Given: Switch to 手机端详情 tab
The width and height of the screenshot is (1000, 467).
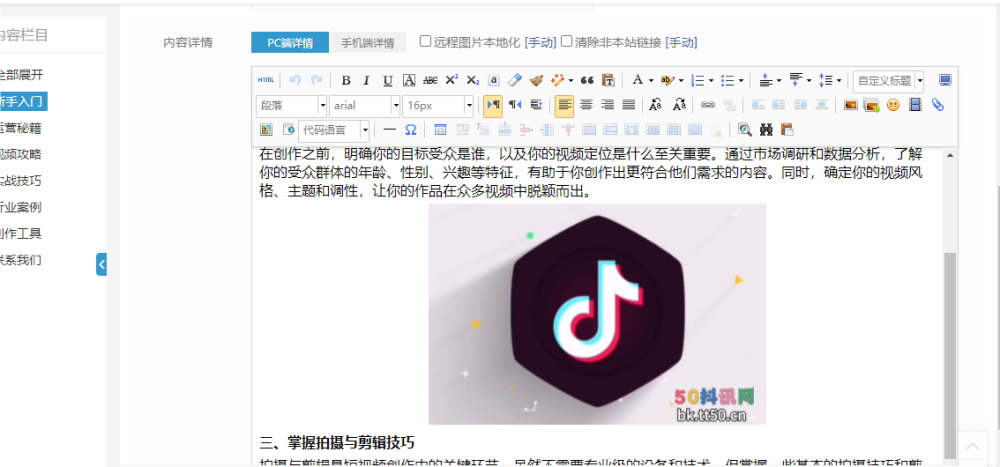Looking at the screenshot, I should [x=367, y=43].
